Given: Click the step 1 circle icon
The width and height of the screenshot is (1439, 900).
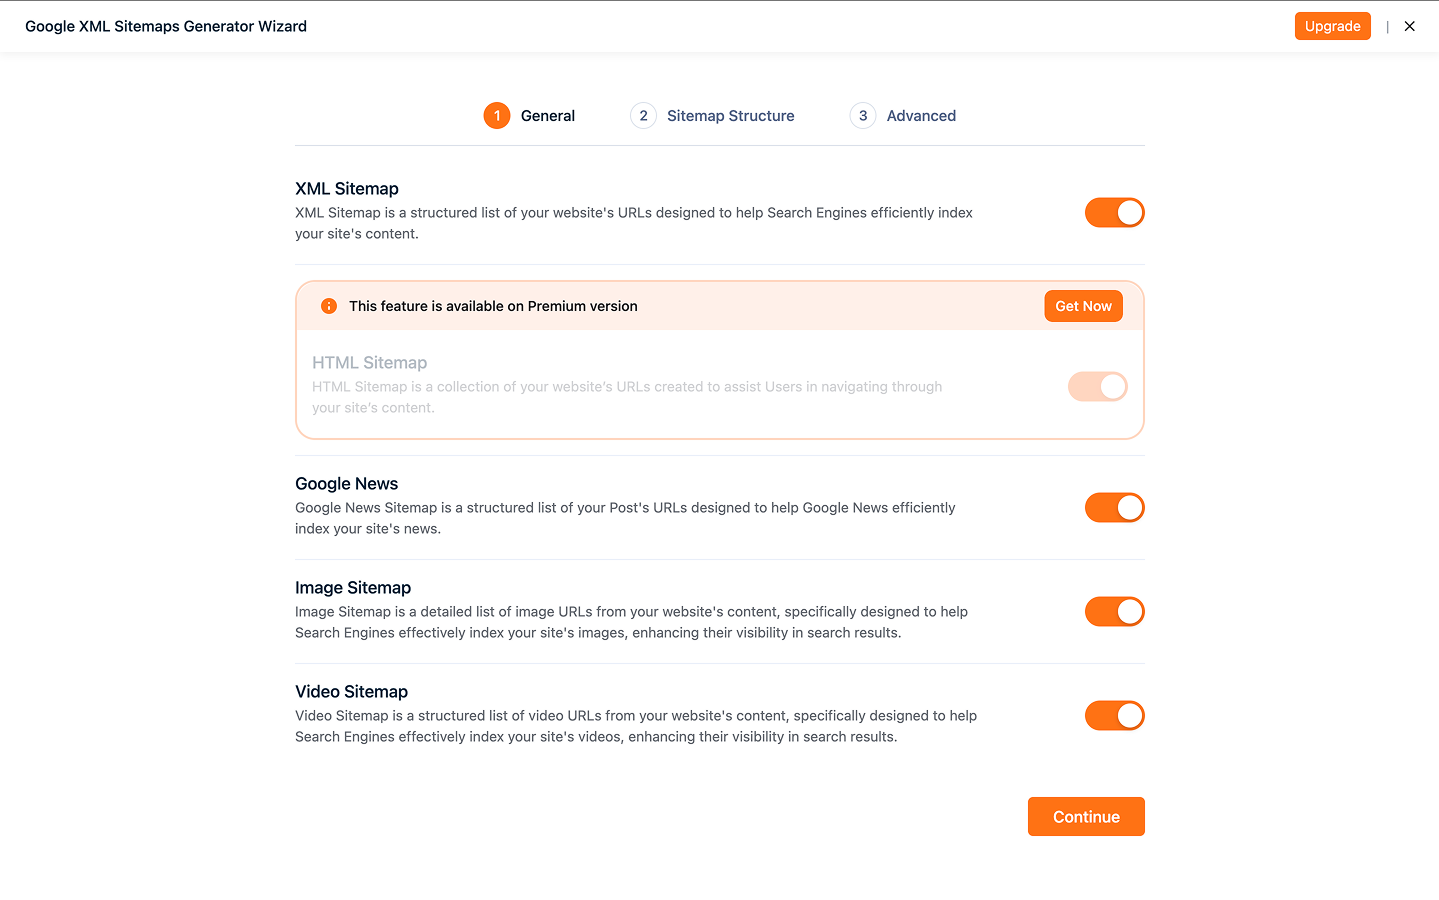Looking at the screenshot, I should (497, 116).
